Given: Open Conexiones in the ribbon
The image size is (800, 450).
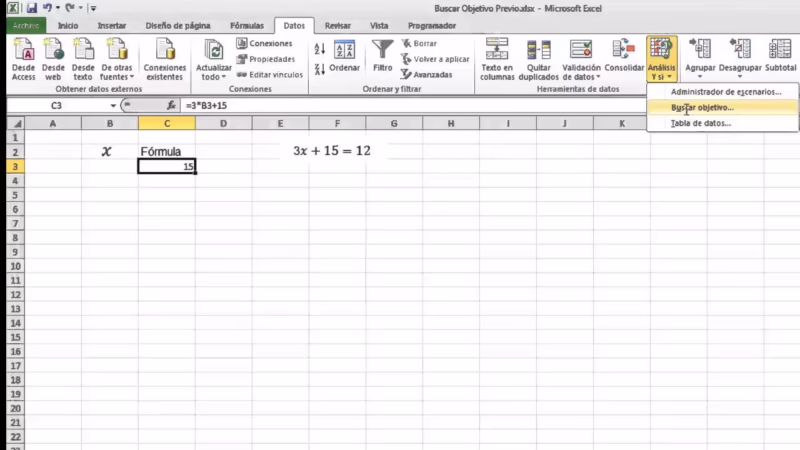Looking at the screenshot, I should [264, 43].
